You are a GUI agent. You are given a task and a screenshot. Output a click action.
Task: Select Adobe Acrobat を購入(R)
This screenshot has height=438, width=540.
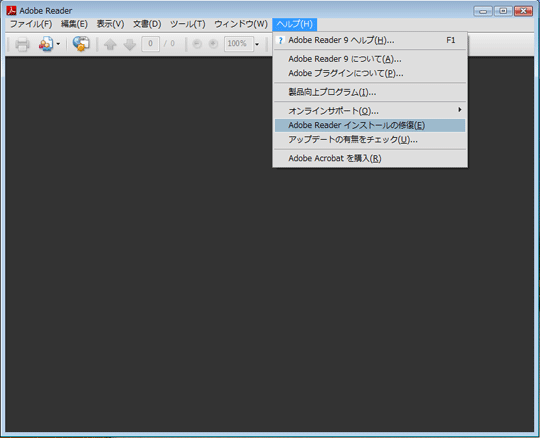370,158
